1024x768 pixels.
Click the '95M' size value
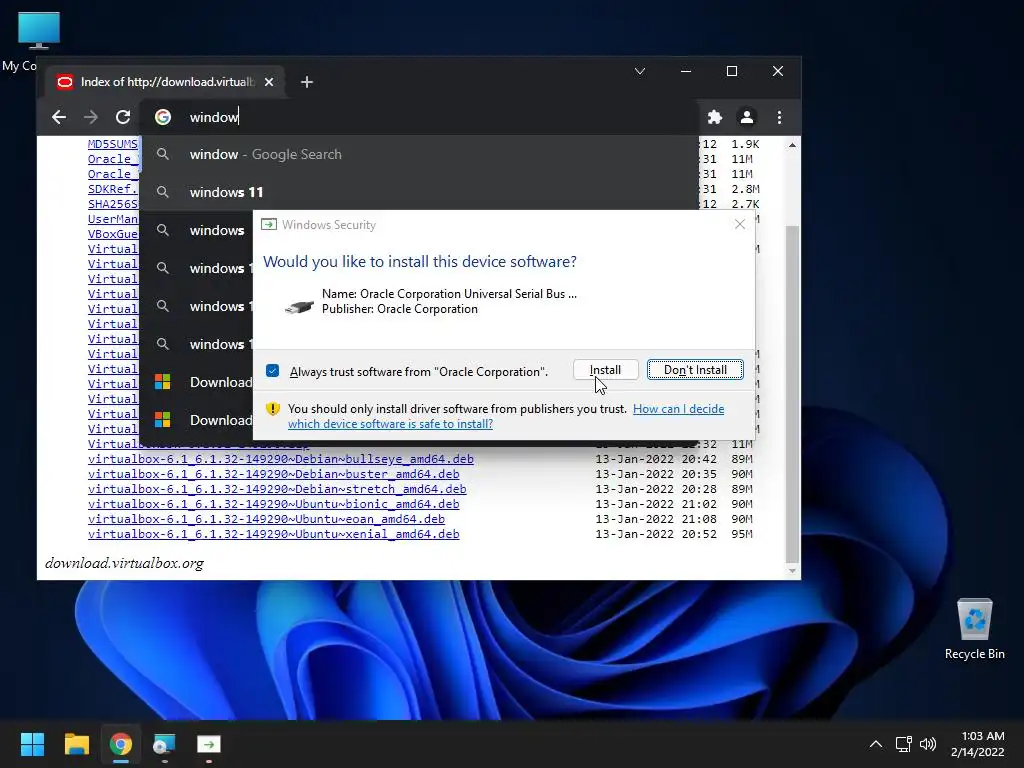pyautogui.click(x=742, y=534)
